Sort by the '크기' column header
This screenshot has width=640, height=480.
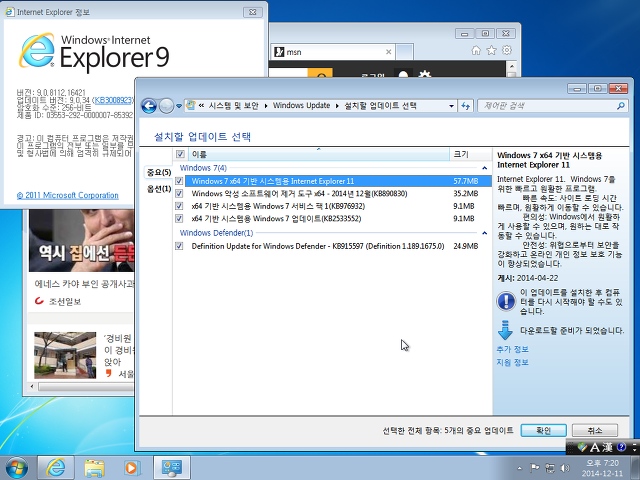click(471, 154)
